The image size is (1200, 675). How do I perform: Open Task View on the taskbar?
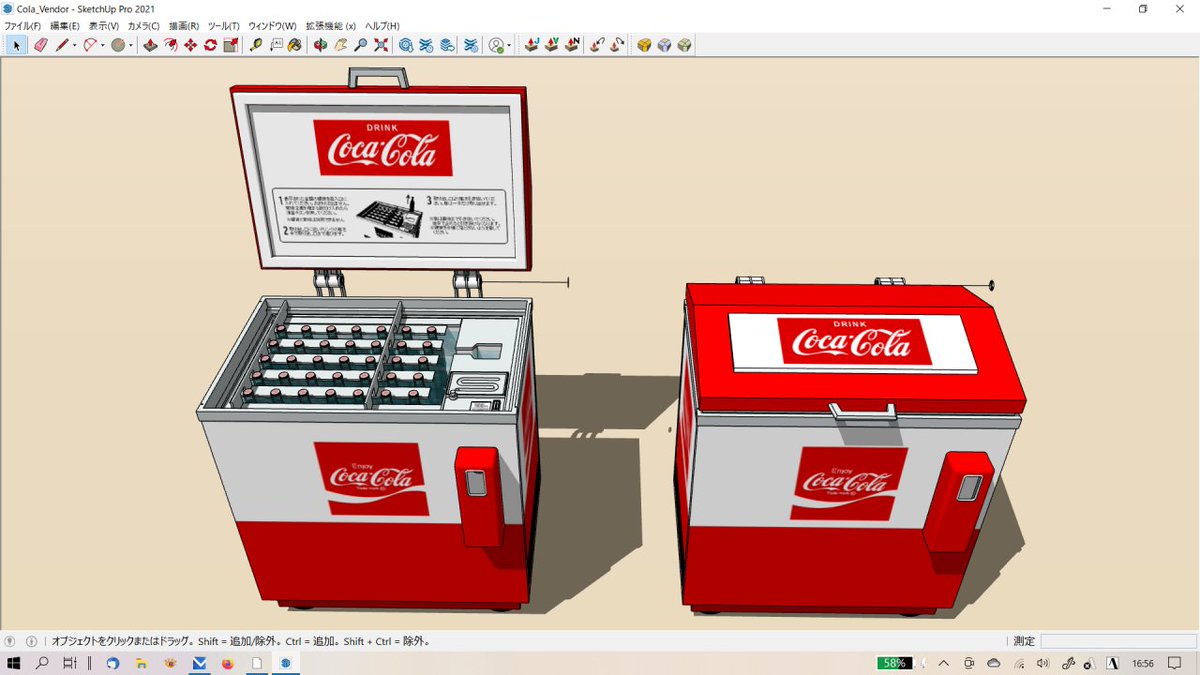70,663
